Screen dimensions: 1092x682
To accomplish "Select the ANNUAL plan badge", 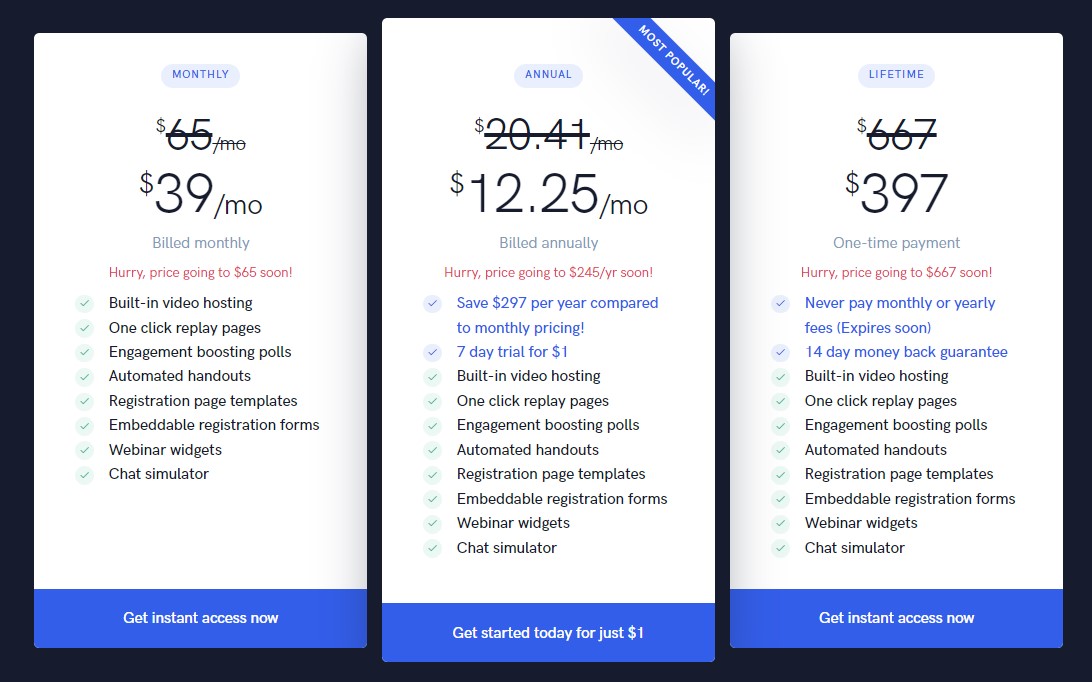I will (x=548, y=75).
